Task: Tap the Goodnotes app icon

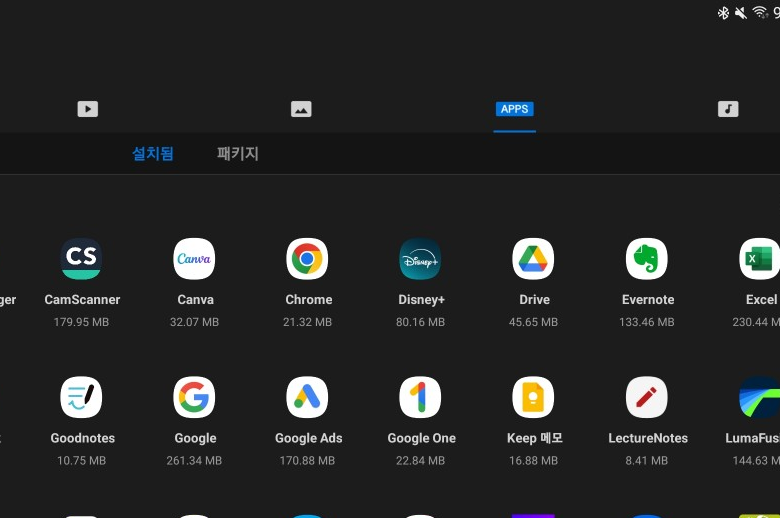Action: point(81,397)
